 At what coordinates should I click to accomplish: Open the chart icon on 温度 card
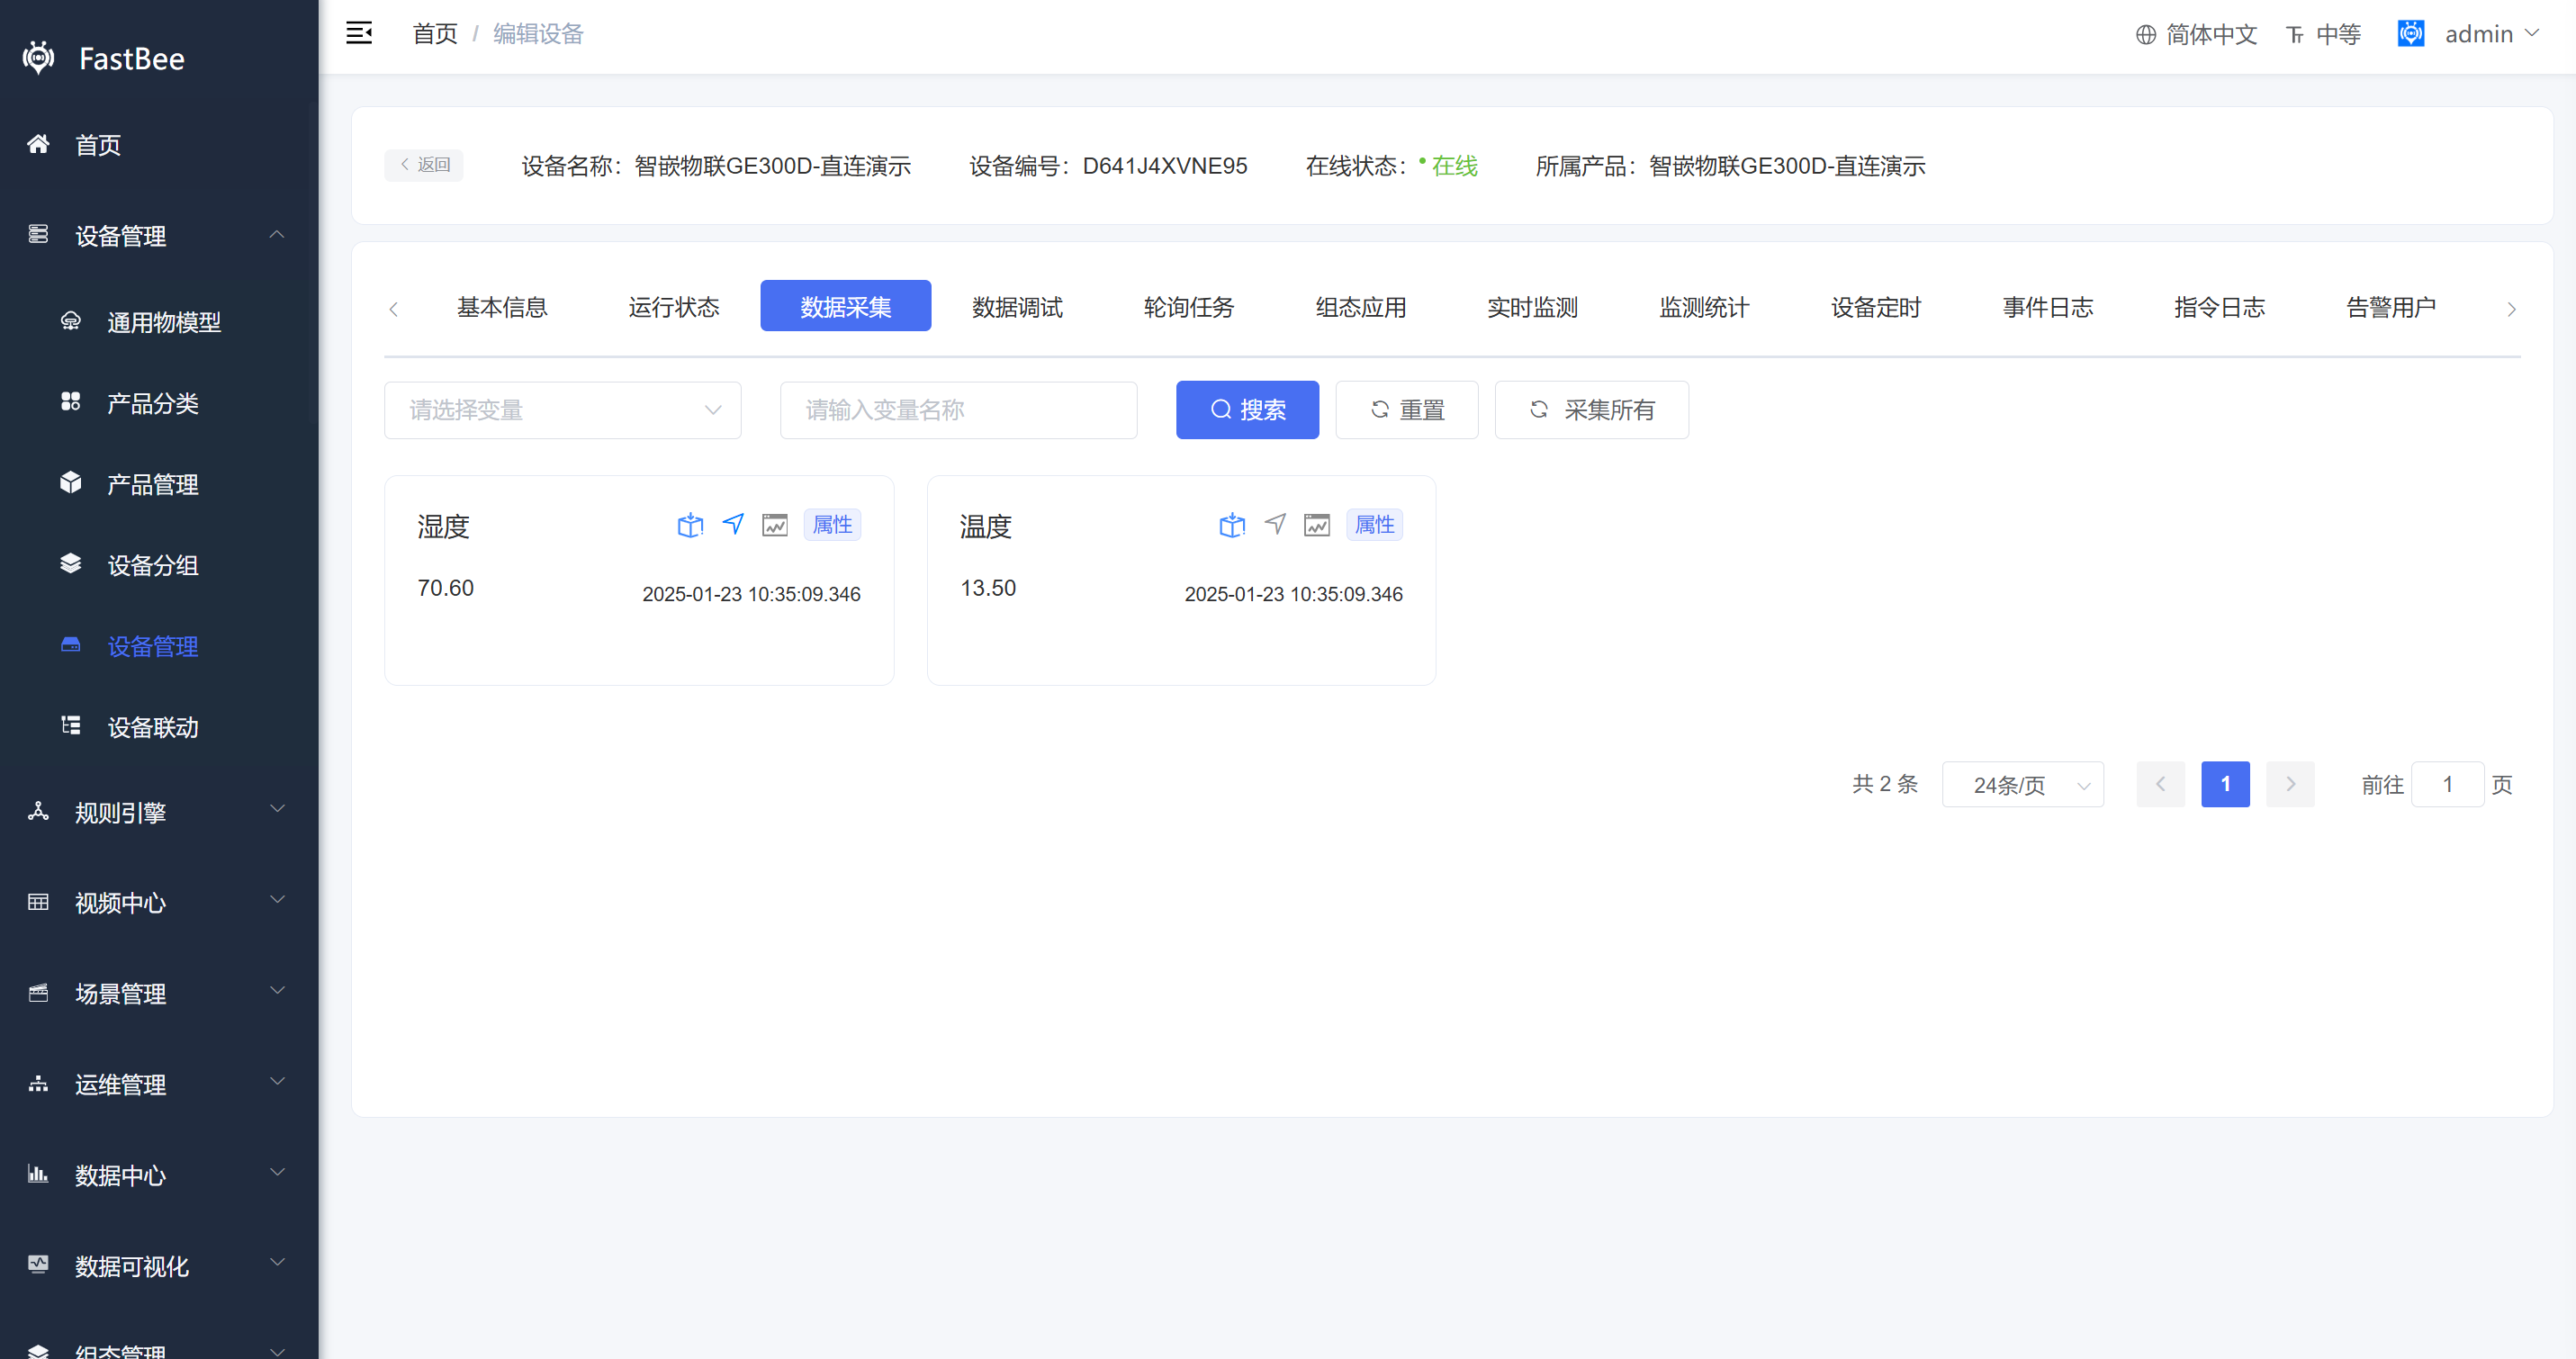pos(1317,525)
